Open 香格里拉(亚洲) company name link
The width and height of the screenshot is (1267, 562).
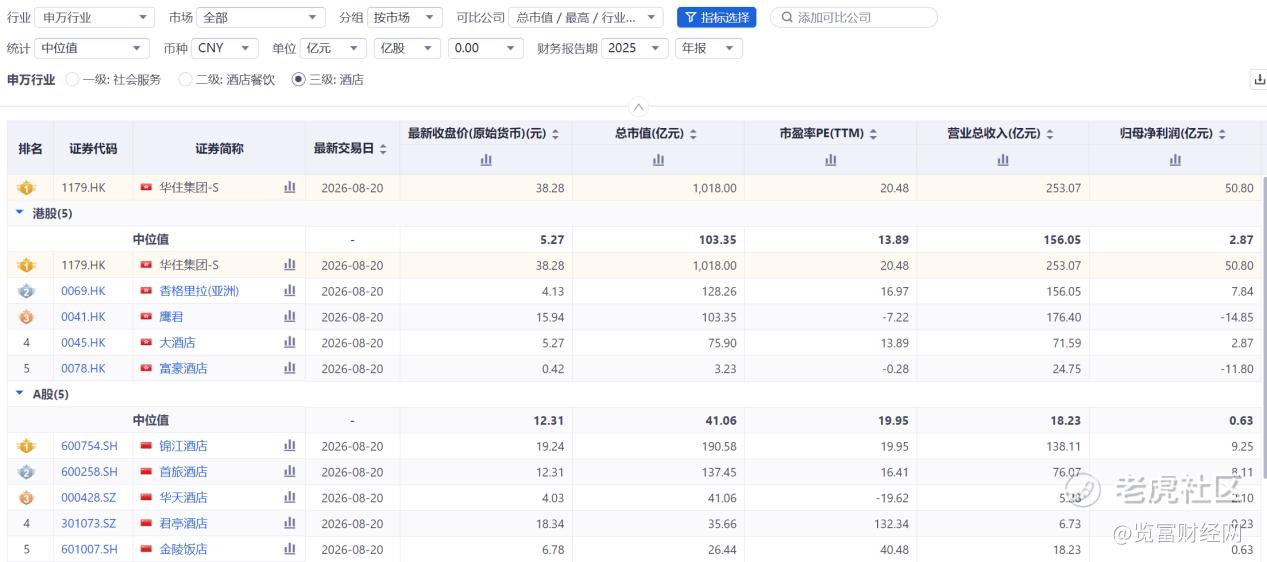pos(199,291)
